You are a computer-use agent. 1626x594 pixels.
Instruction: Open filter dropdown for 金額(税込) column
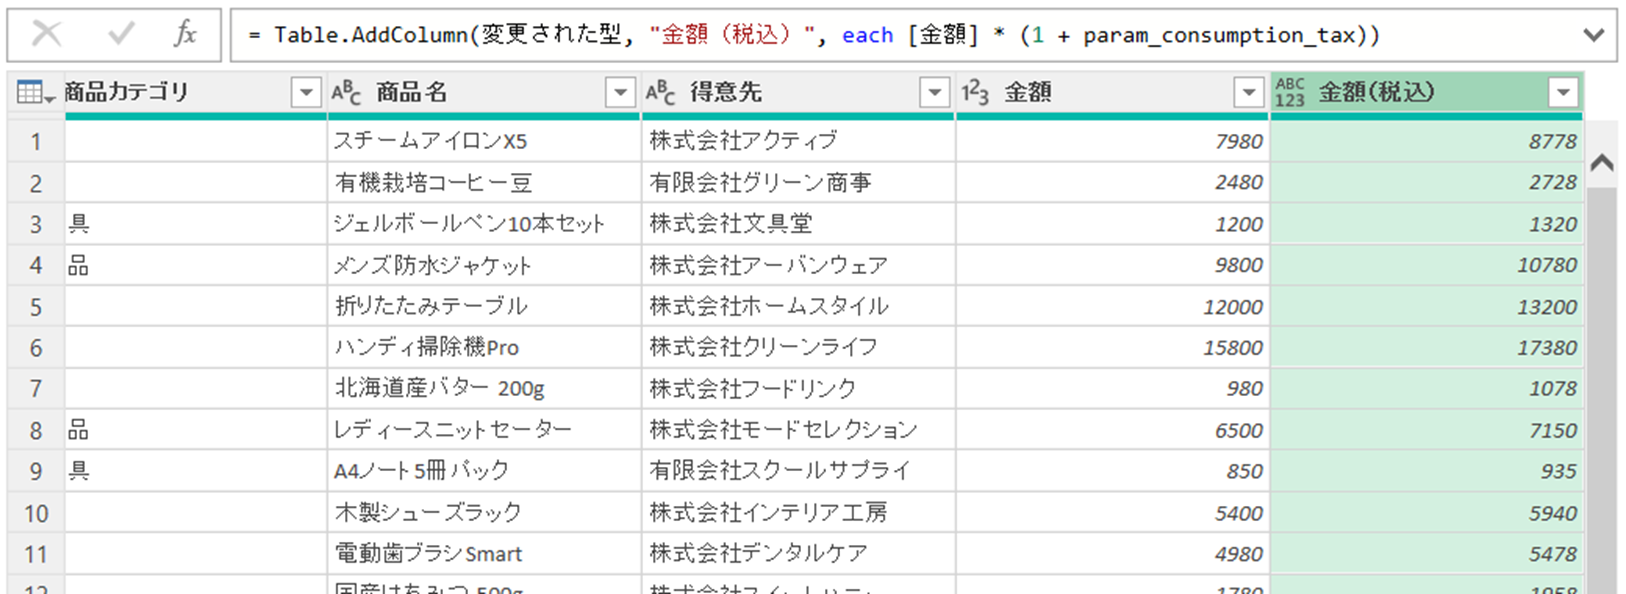(x=1562, y=93)
